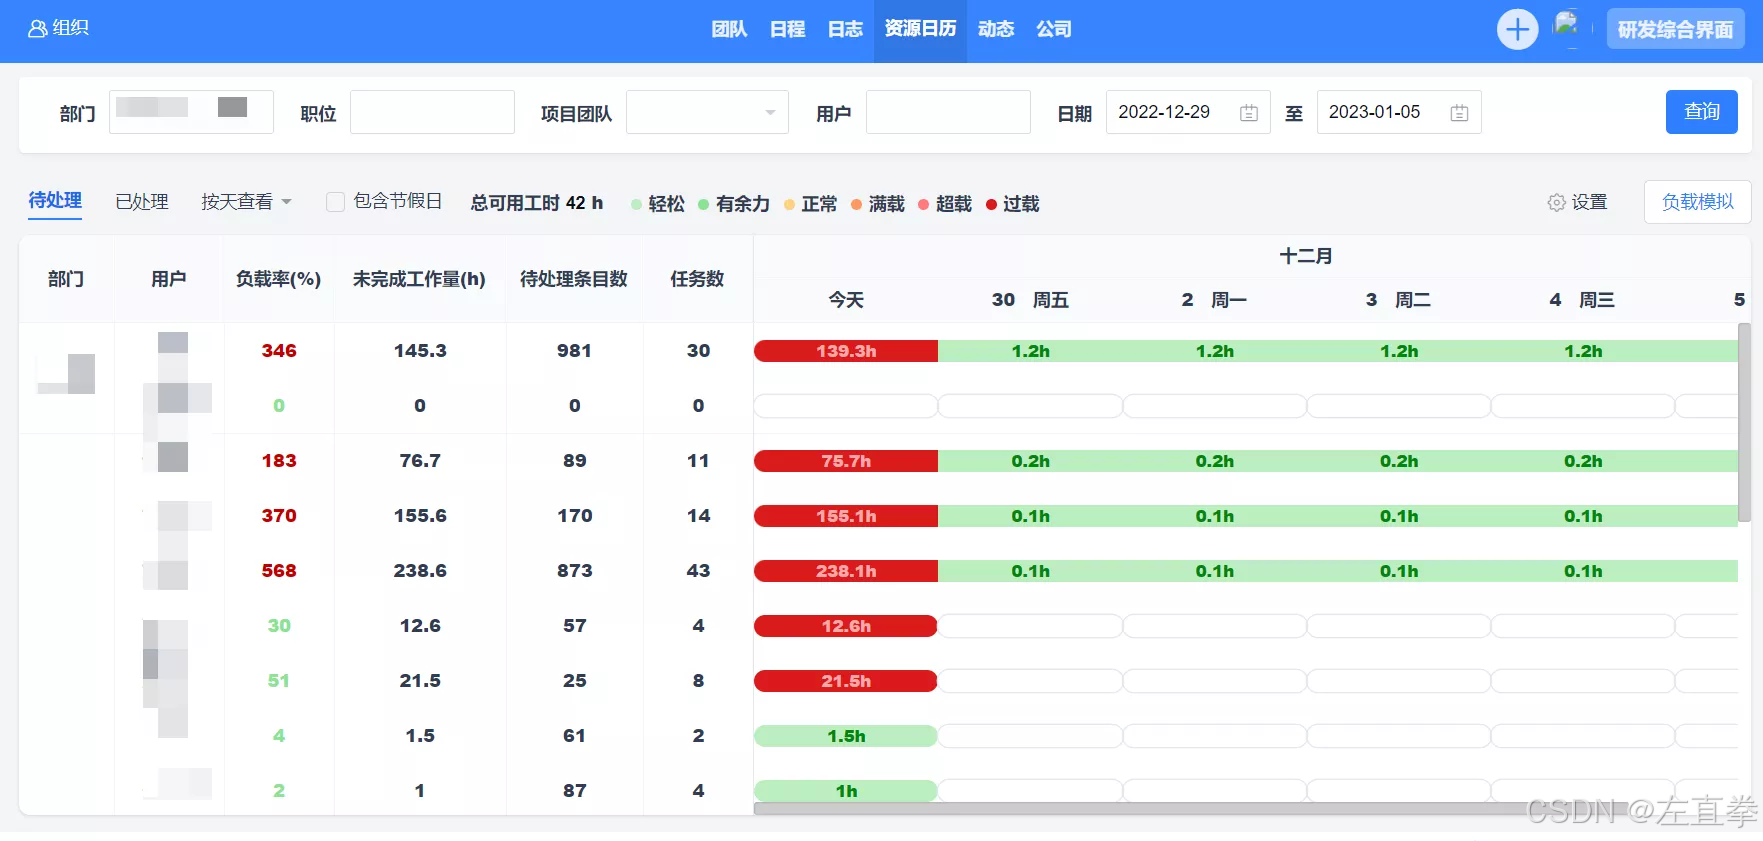Click the 部门 filter field

[x=191, y=112]
